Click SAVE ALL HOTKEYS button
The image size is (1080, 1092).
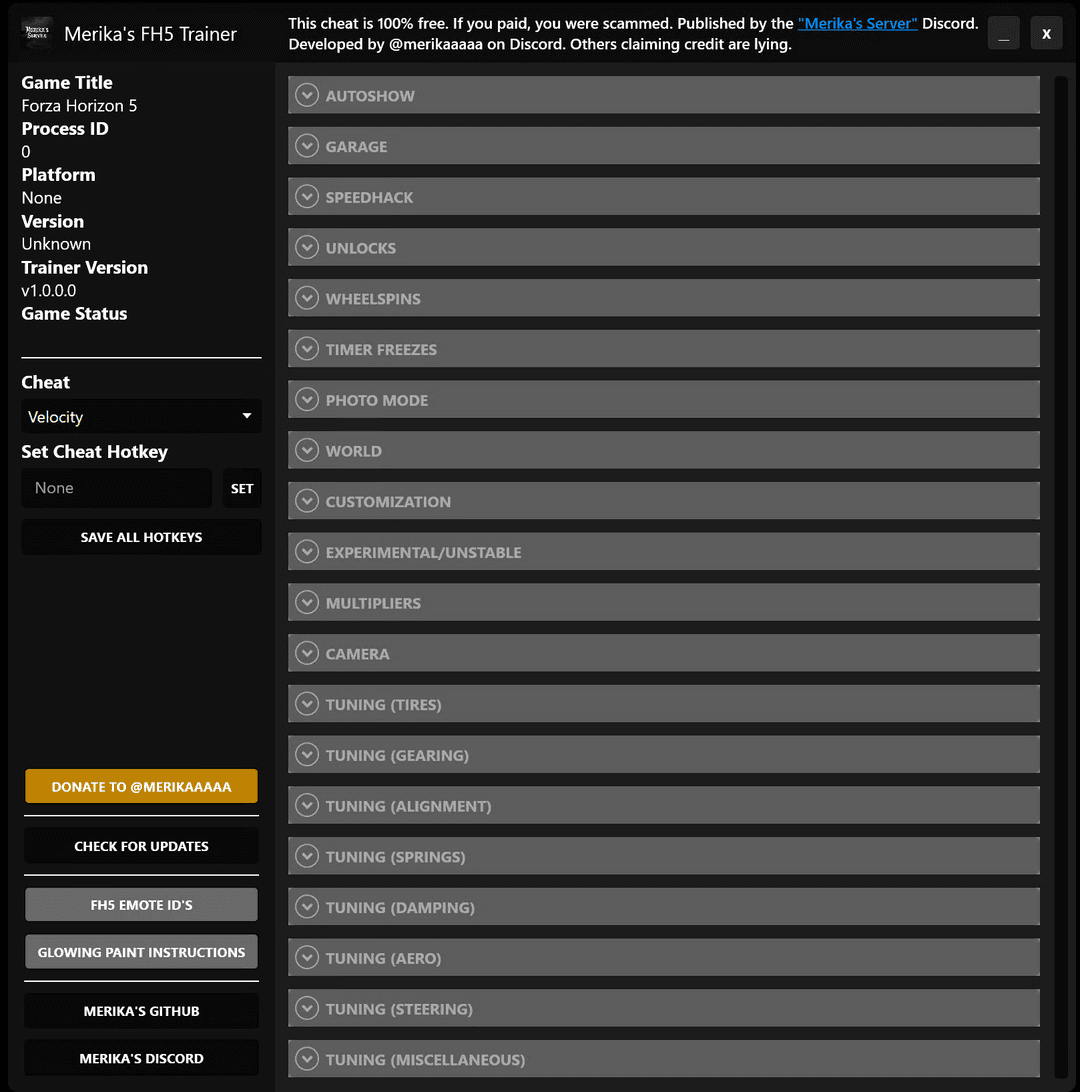141,537
